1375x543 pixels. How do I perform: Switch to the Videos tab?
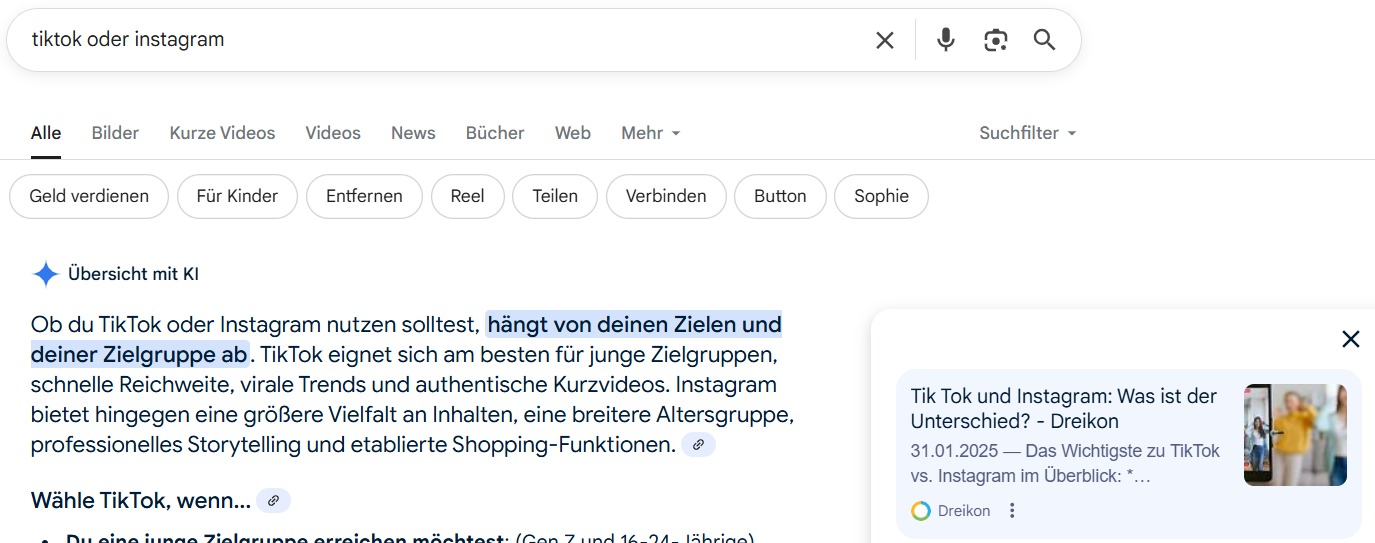[x=333, y=133]
